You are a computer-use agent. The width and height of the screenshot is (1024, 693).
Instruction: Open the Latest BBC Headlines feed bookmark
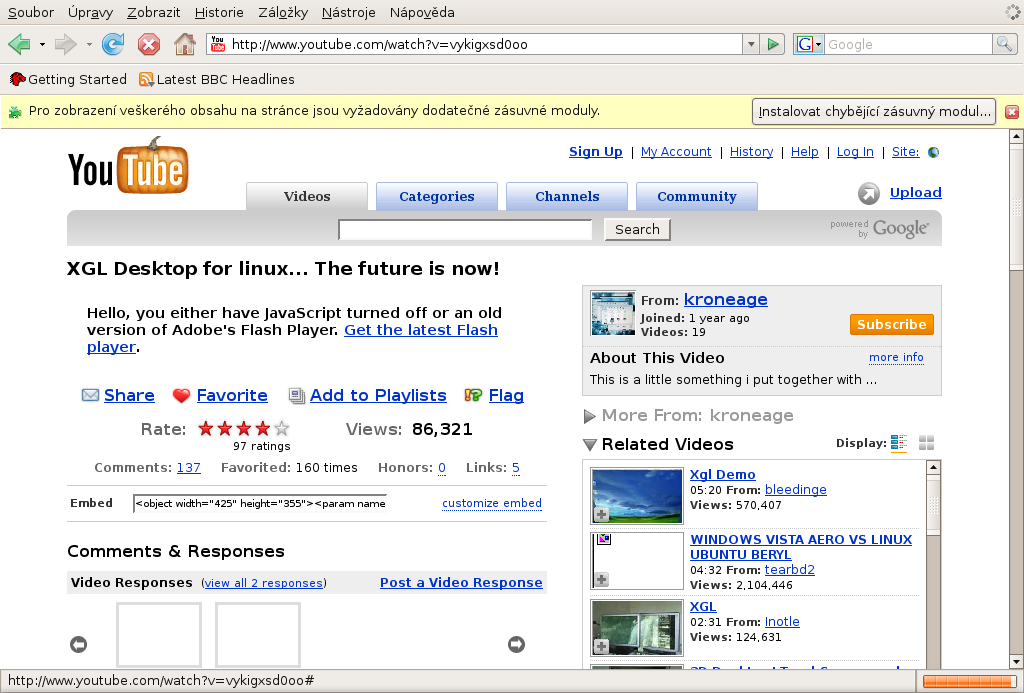click(217, 79)
